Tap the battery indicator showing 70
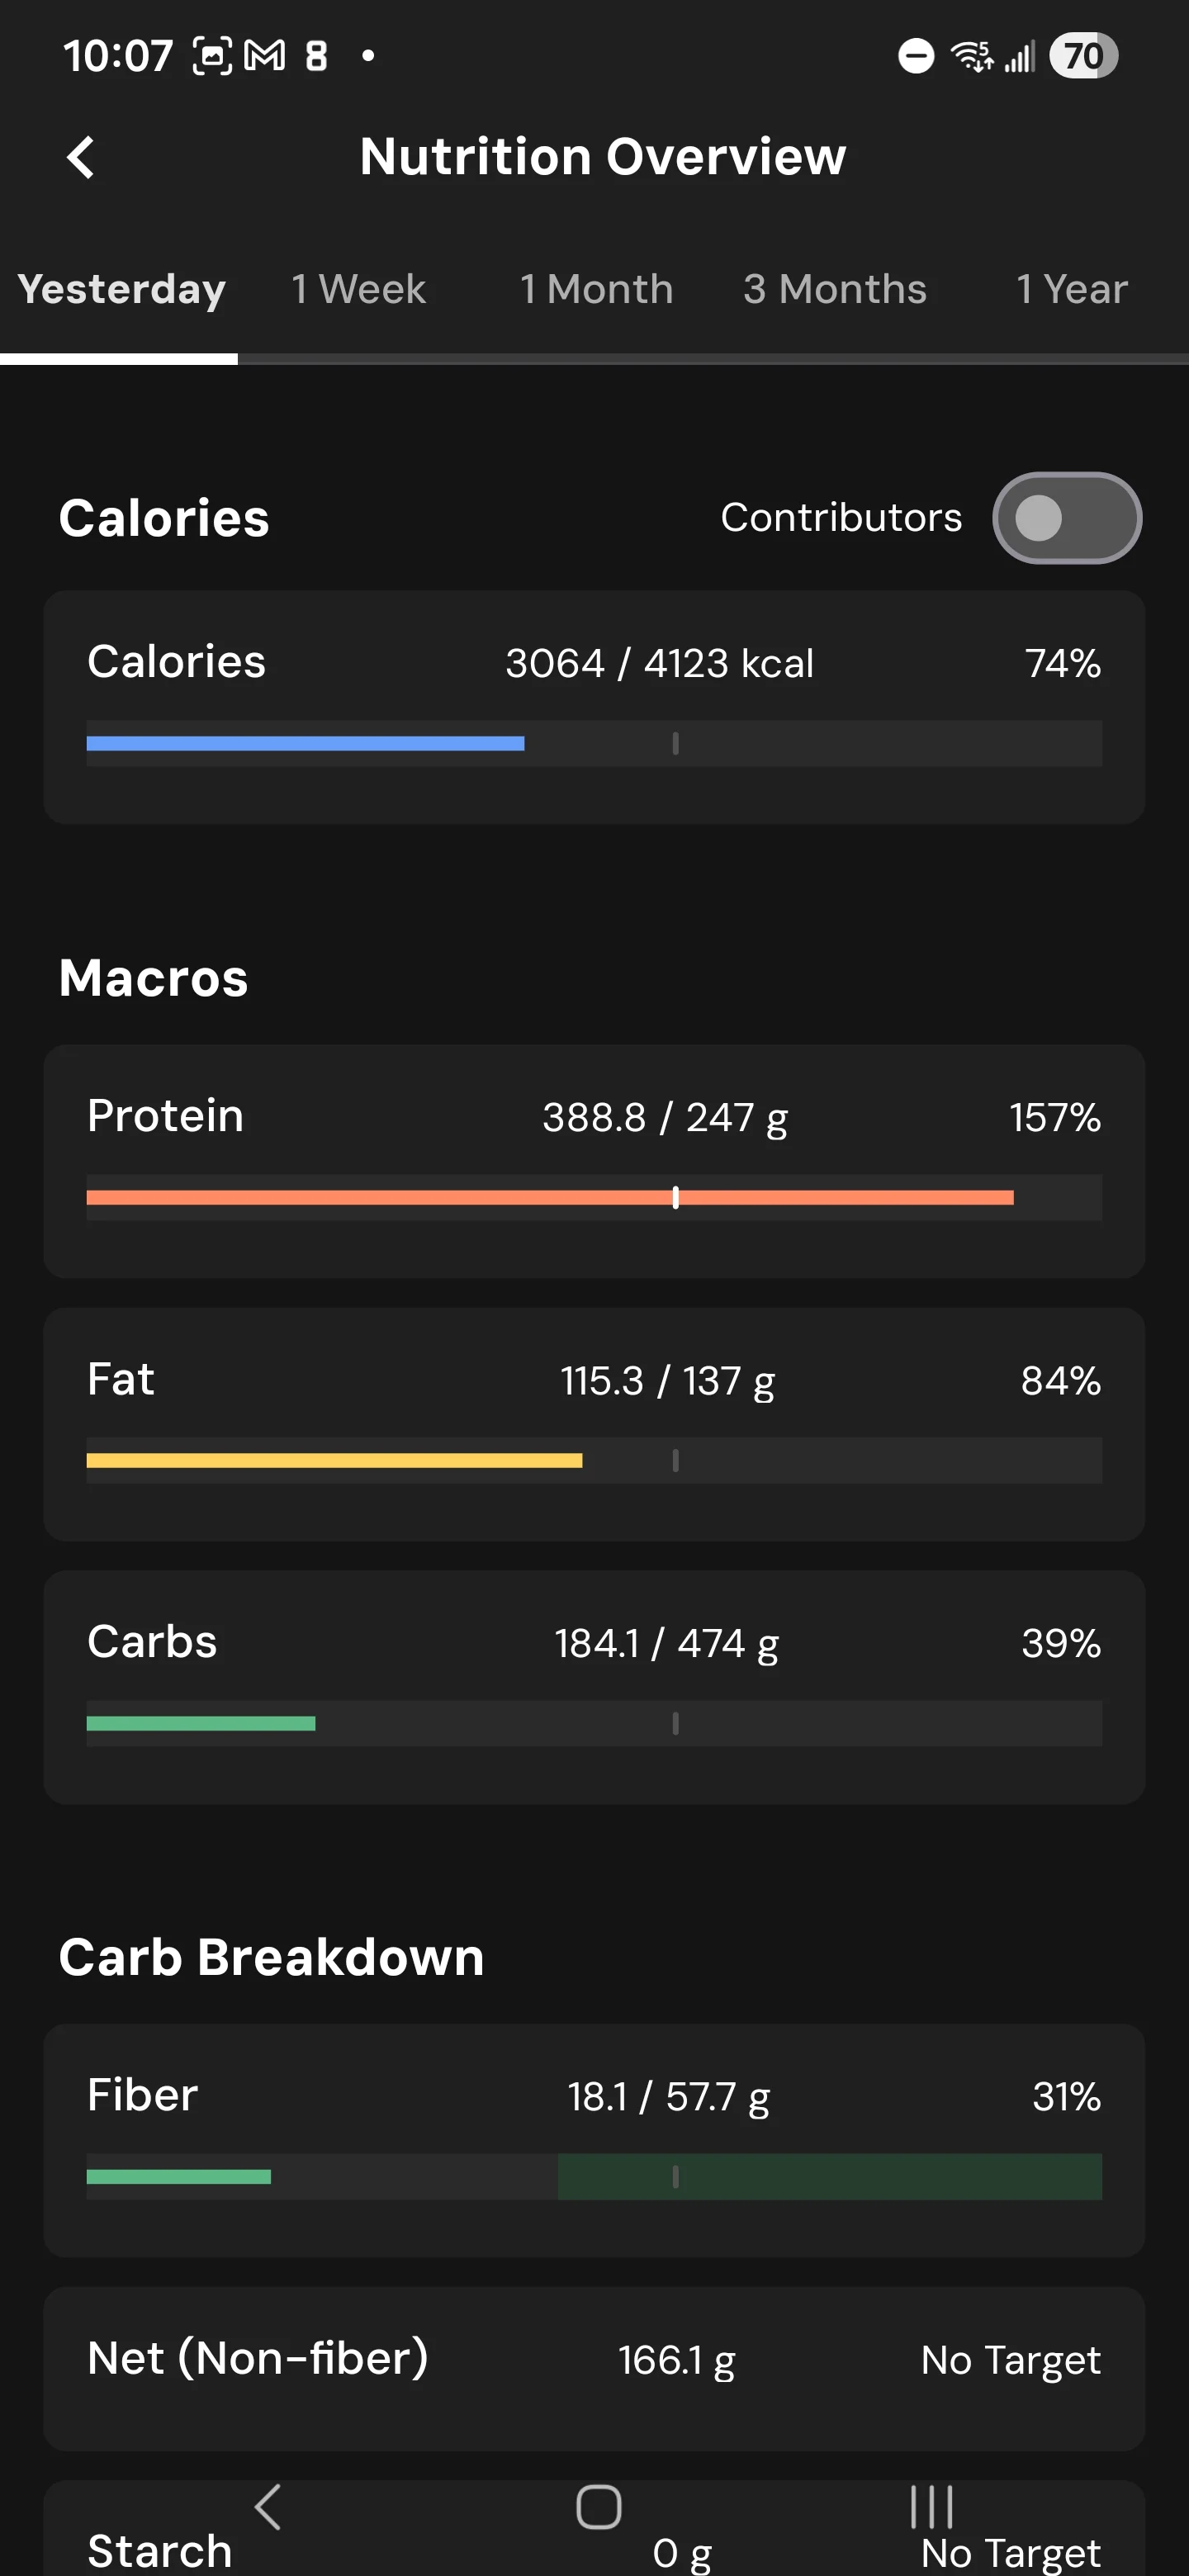Screen dimensions: 1189x2576 point(1083,56)
